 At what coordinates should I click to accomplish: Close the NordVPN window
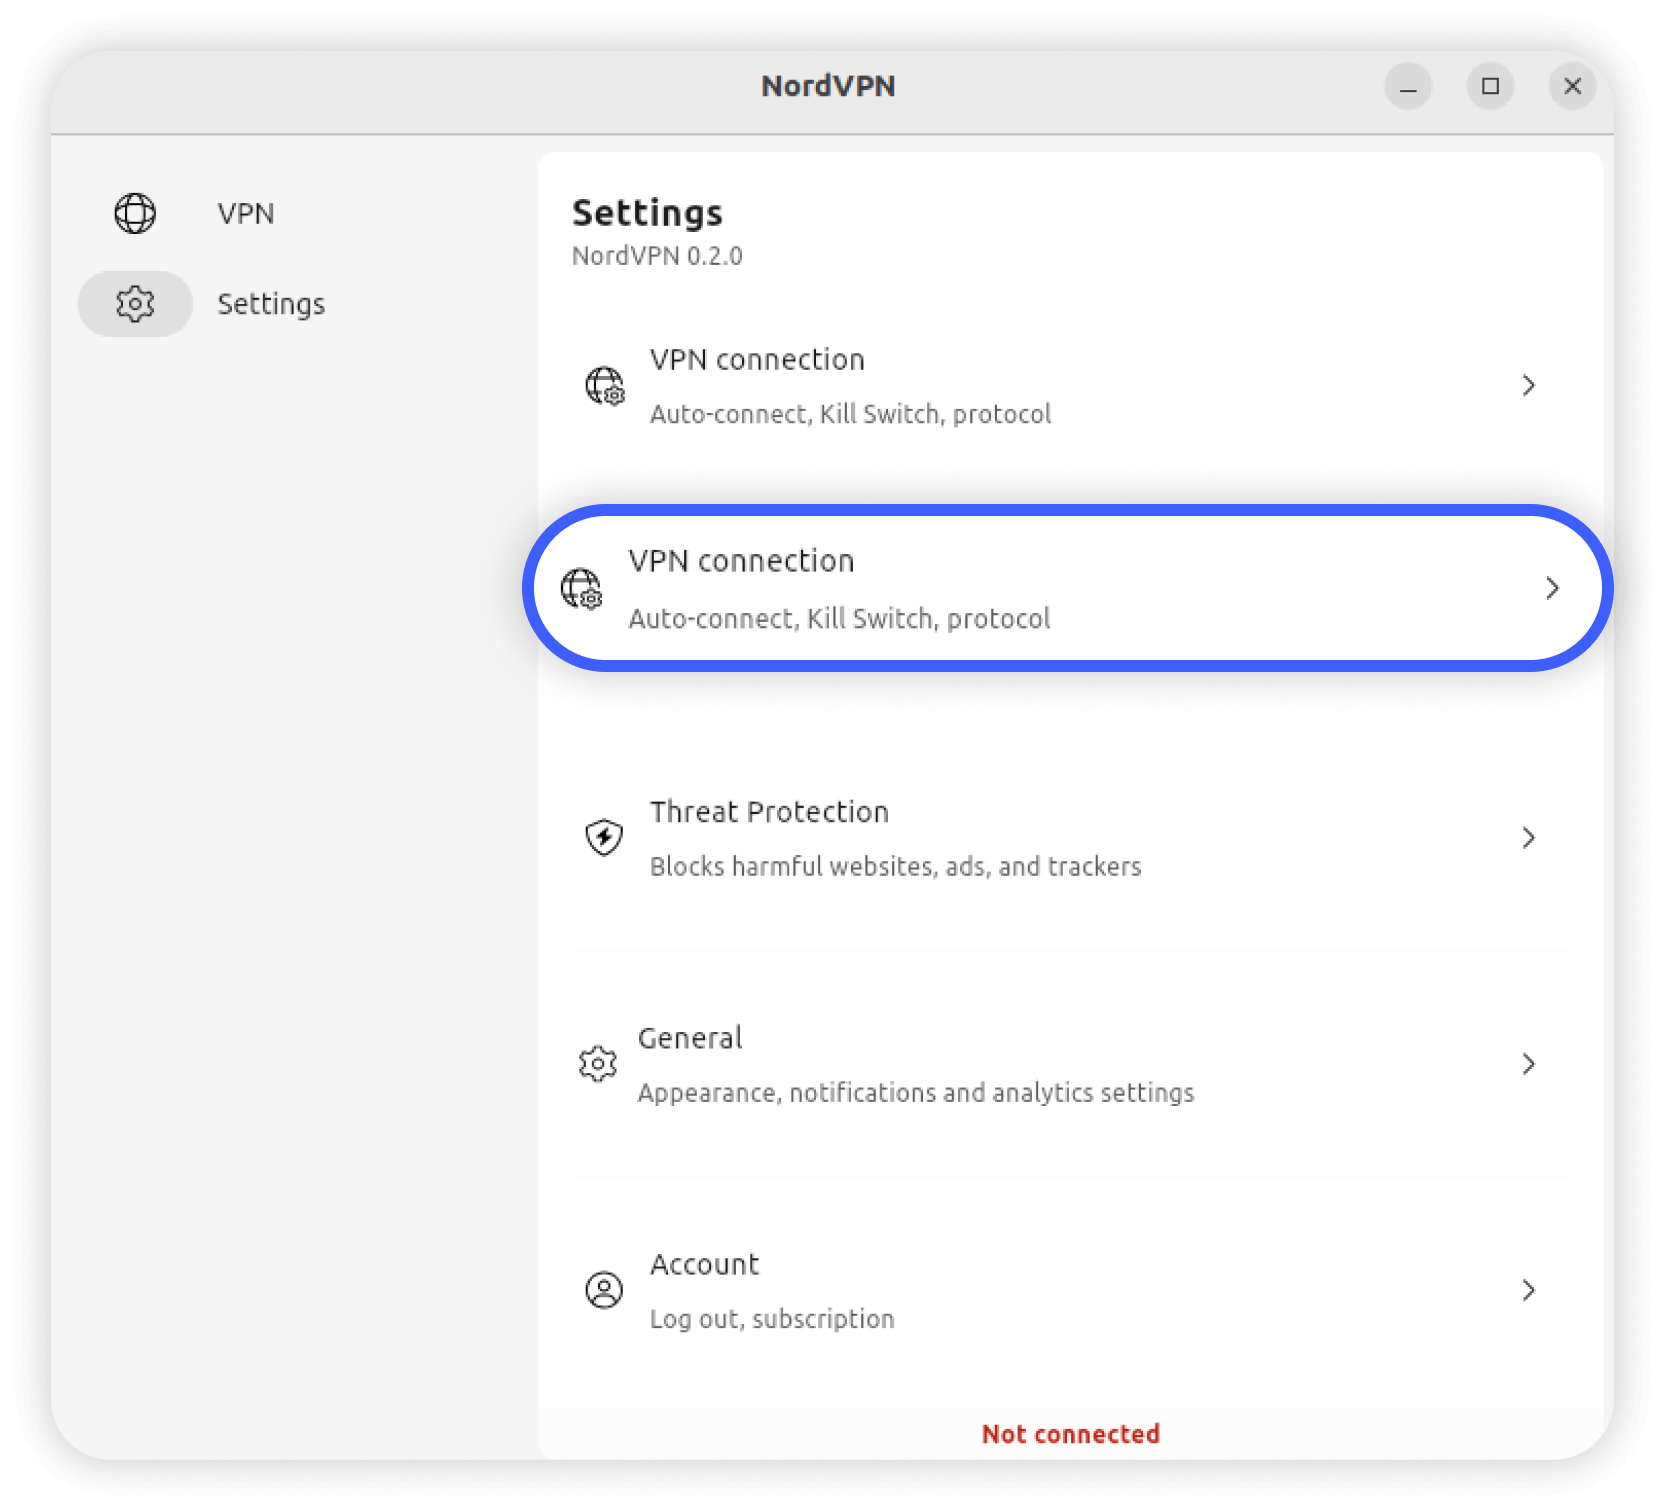click(1572, 87)
